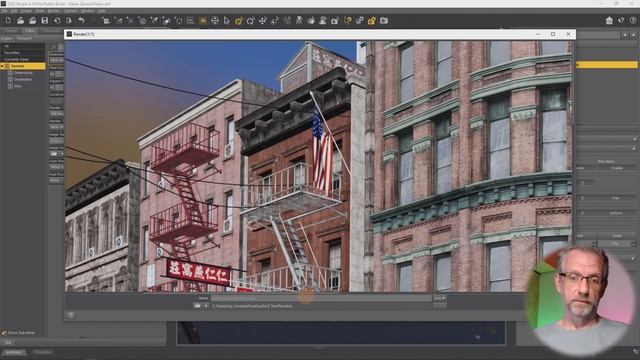Select the yellow highlighted Universal tool
This screenshot has width=640, height=360.
pos(238,20)
